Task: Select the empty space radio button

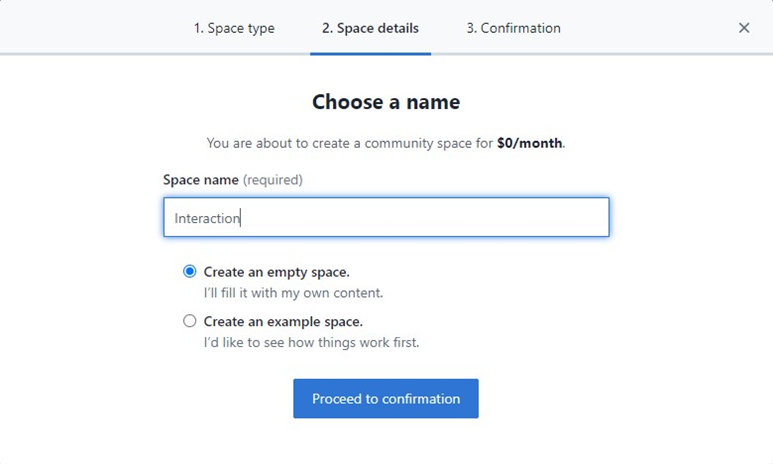Action: [190, 272]
